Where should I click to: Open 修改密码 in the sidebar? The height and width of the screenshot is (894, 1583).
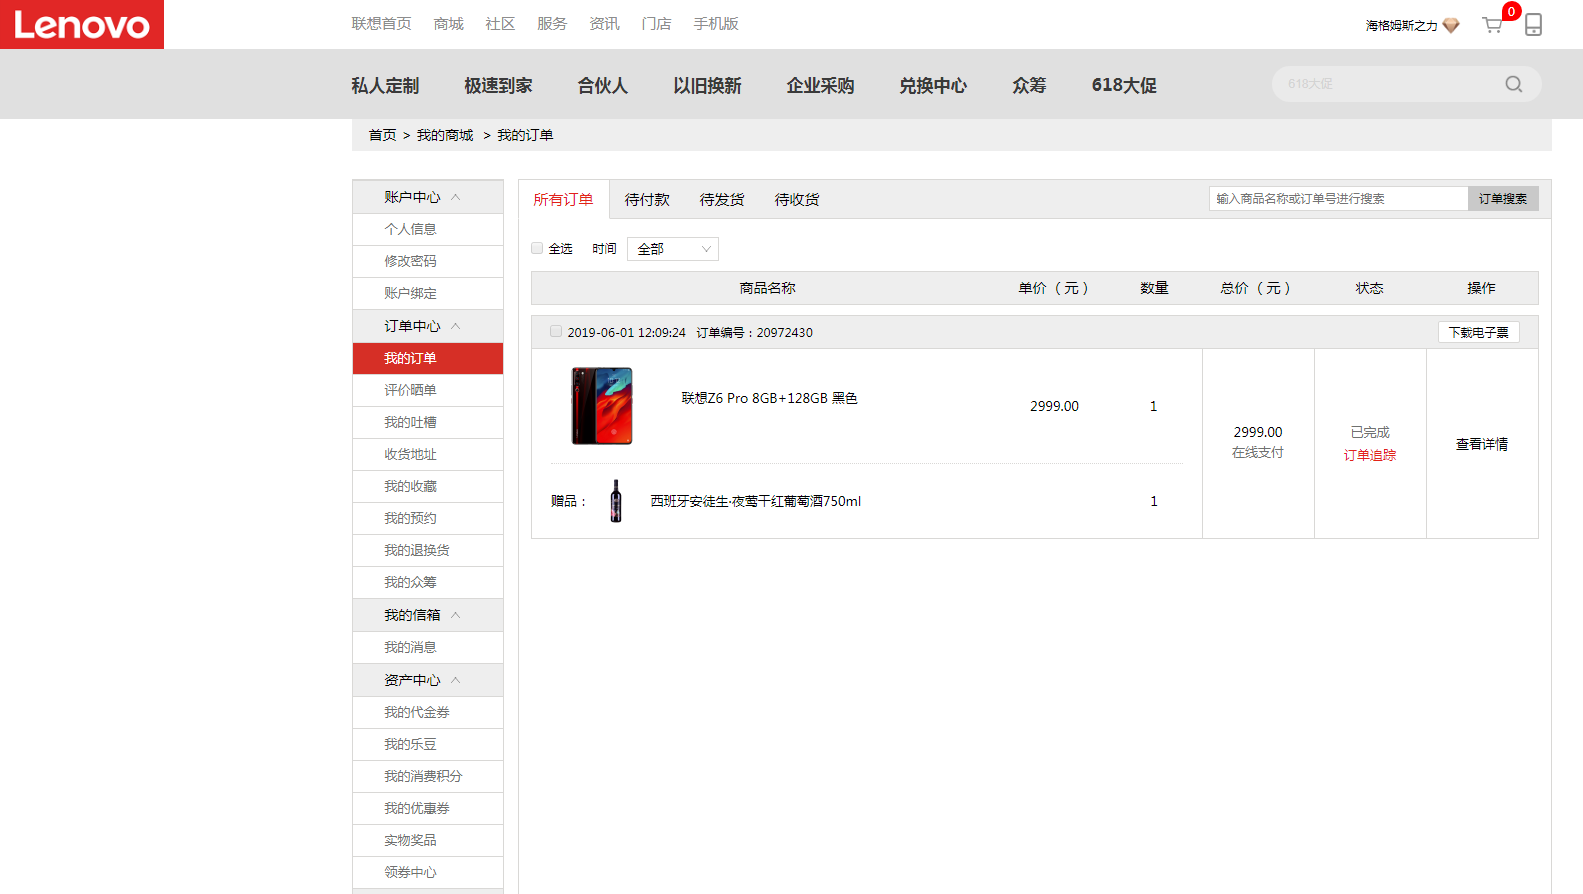tap(428, 261)
